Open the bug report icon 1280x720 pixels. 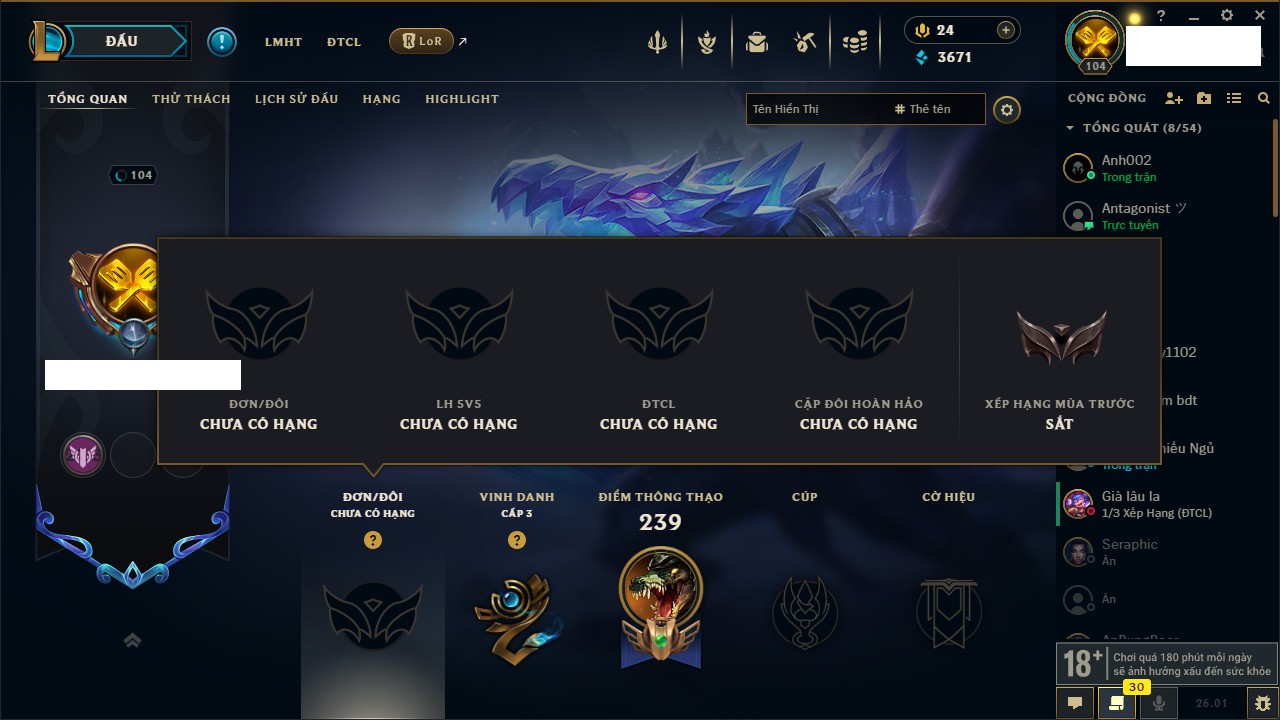(1262, 703)
